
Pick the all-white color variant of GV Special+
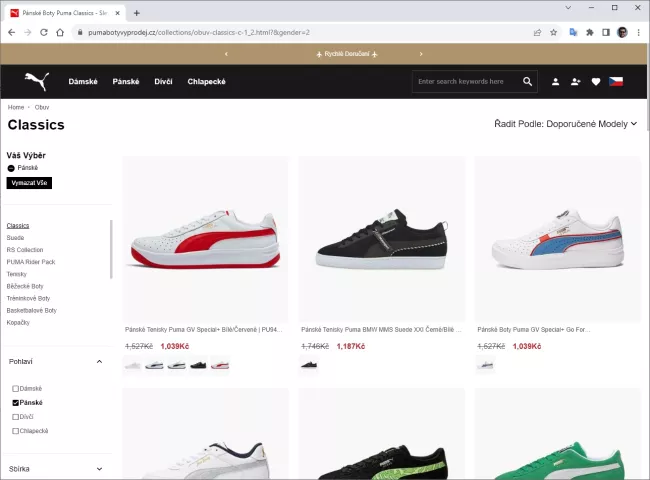coord(133,365)
